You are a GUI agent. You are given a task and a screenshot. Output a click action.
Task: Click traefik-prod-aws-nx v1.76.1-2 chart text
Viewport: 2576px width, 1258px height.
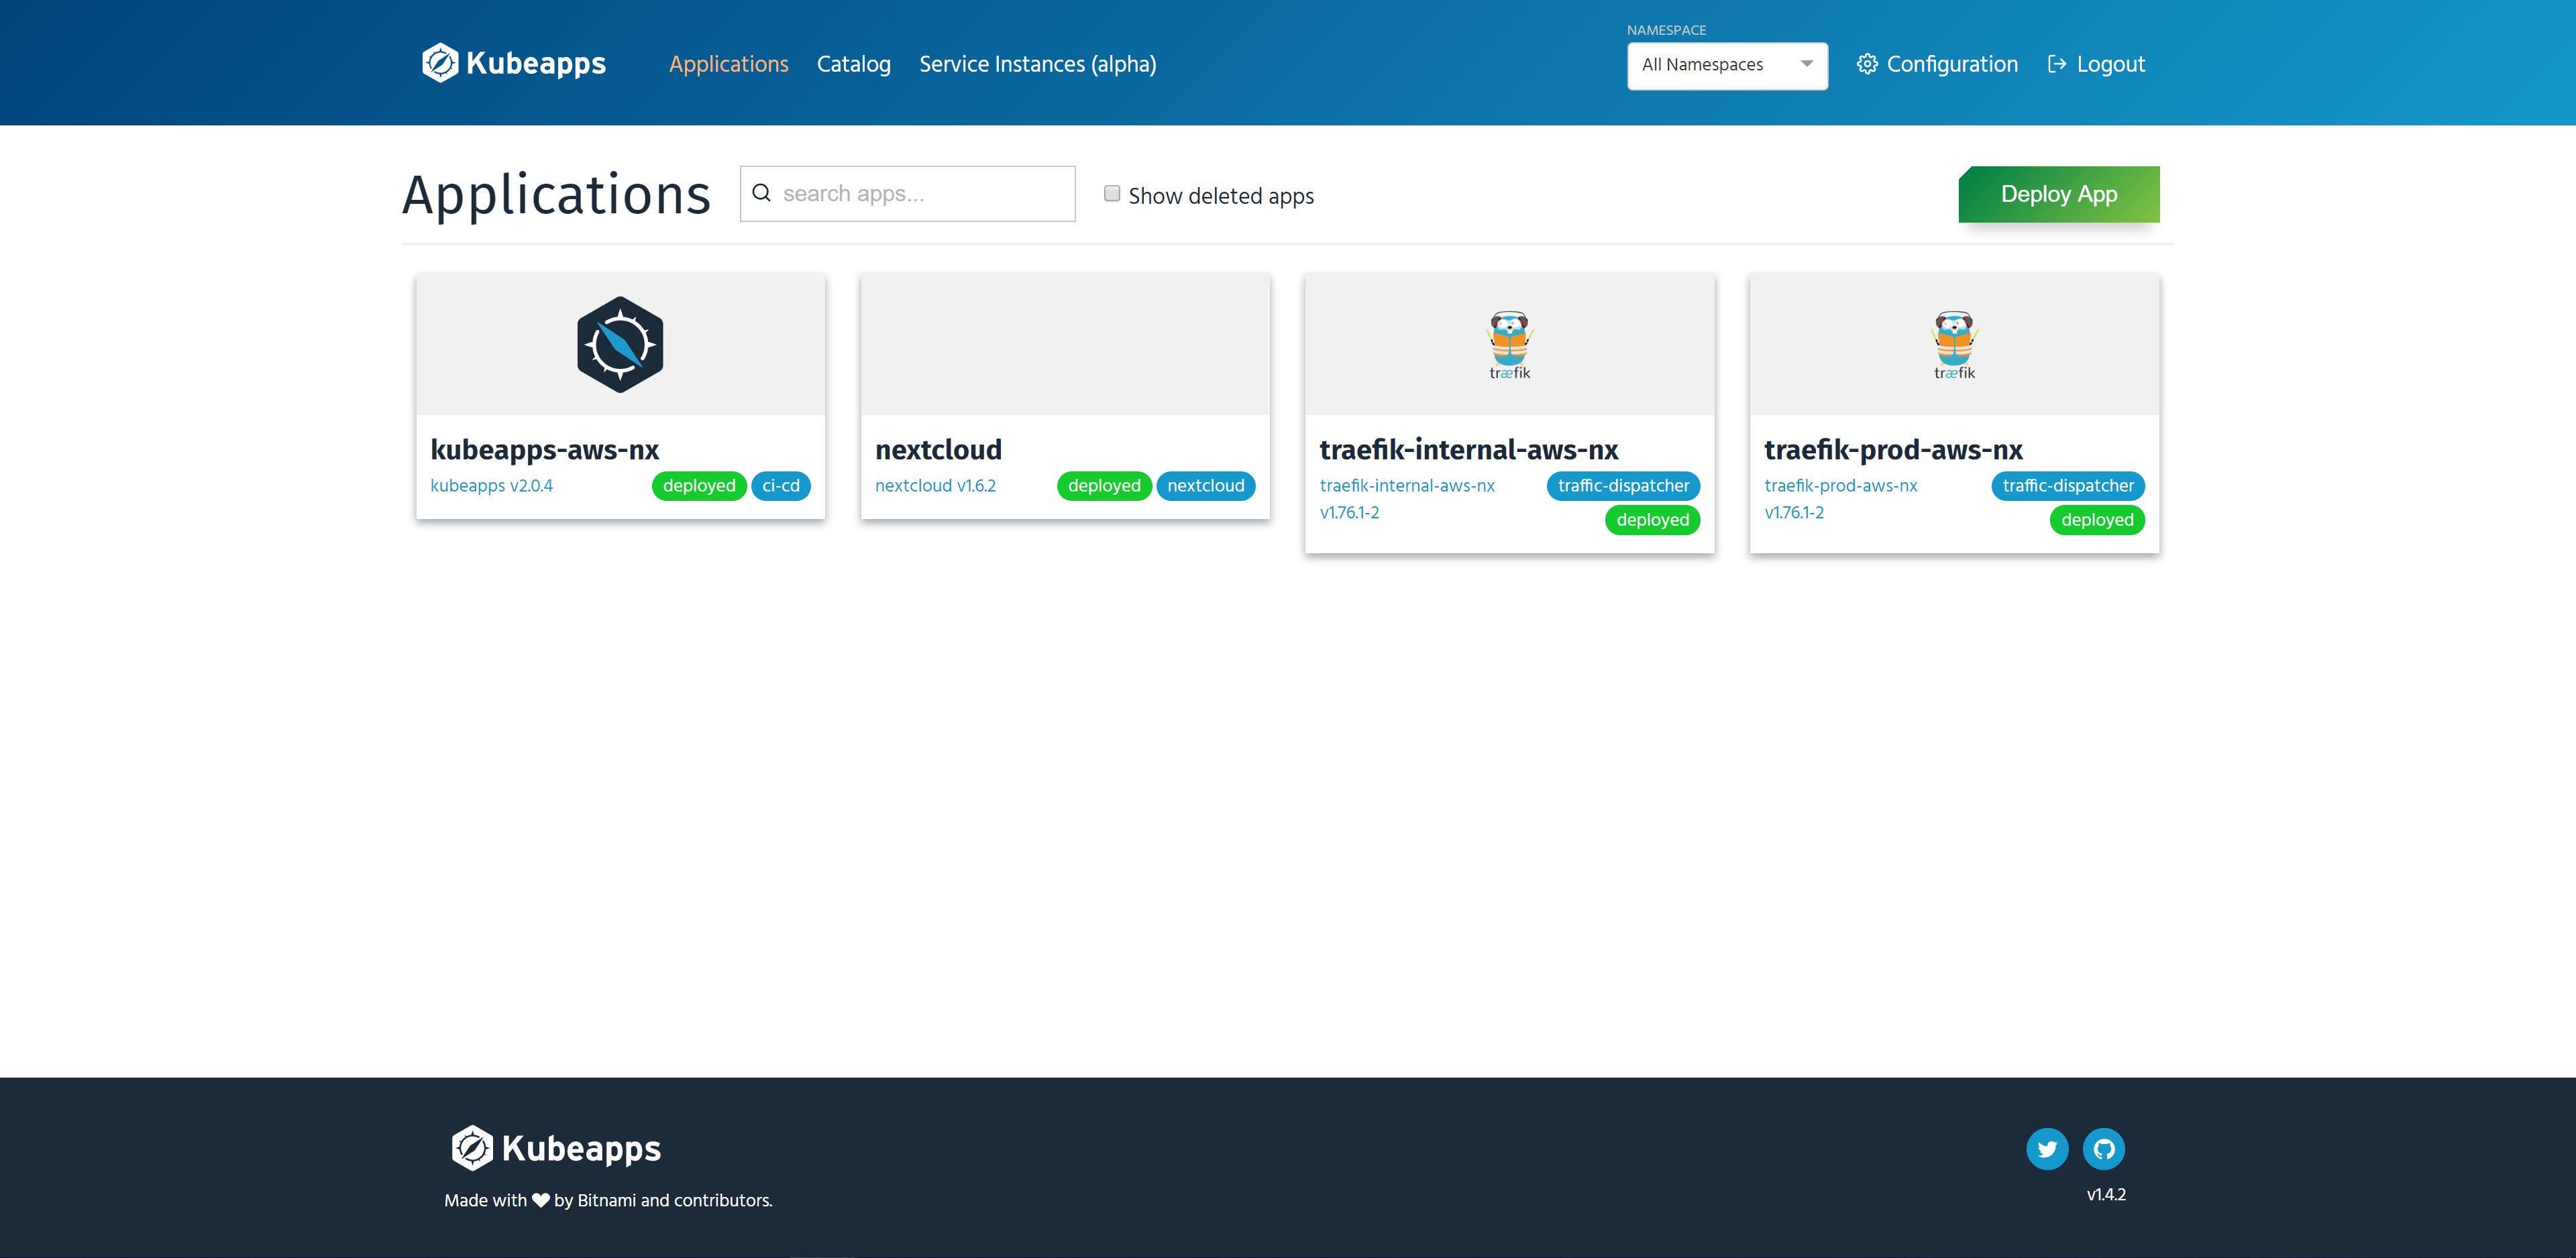[x=1840, y=498]
